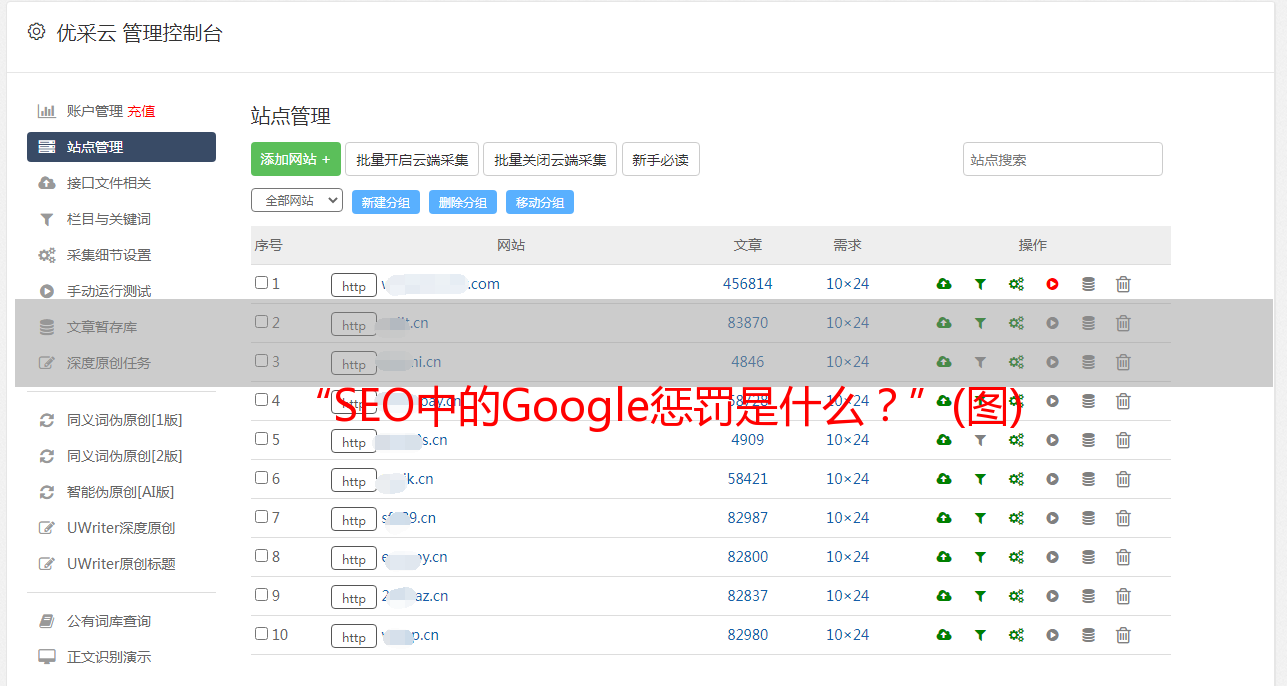
Task: Open article staging database for row 1
Action: (x=1088, y=284)
